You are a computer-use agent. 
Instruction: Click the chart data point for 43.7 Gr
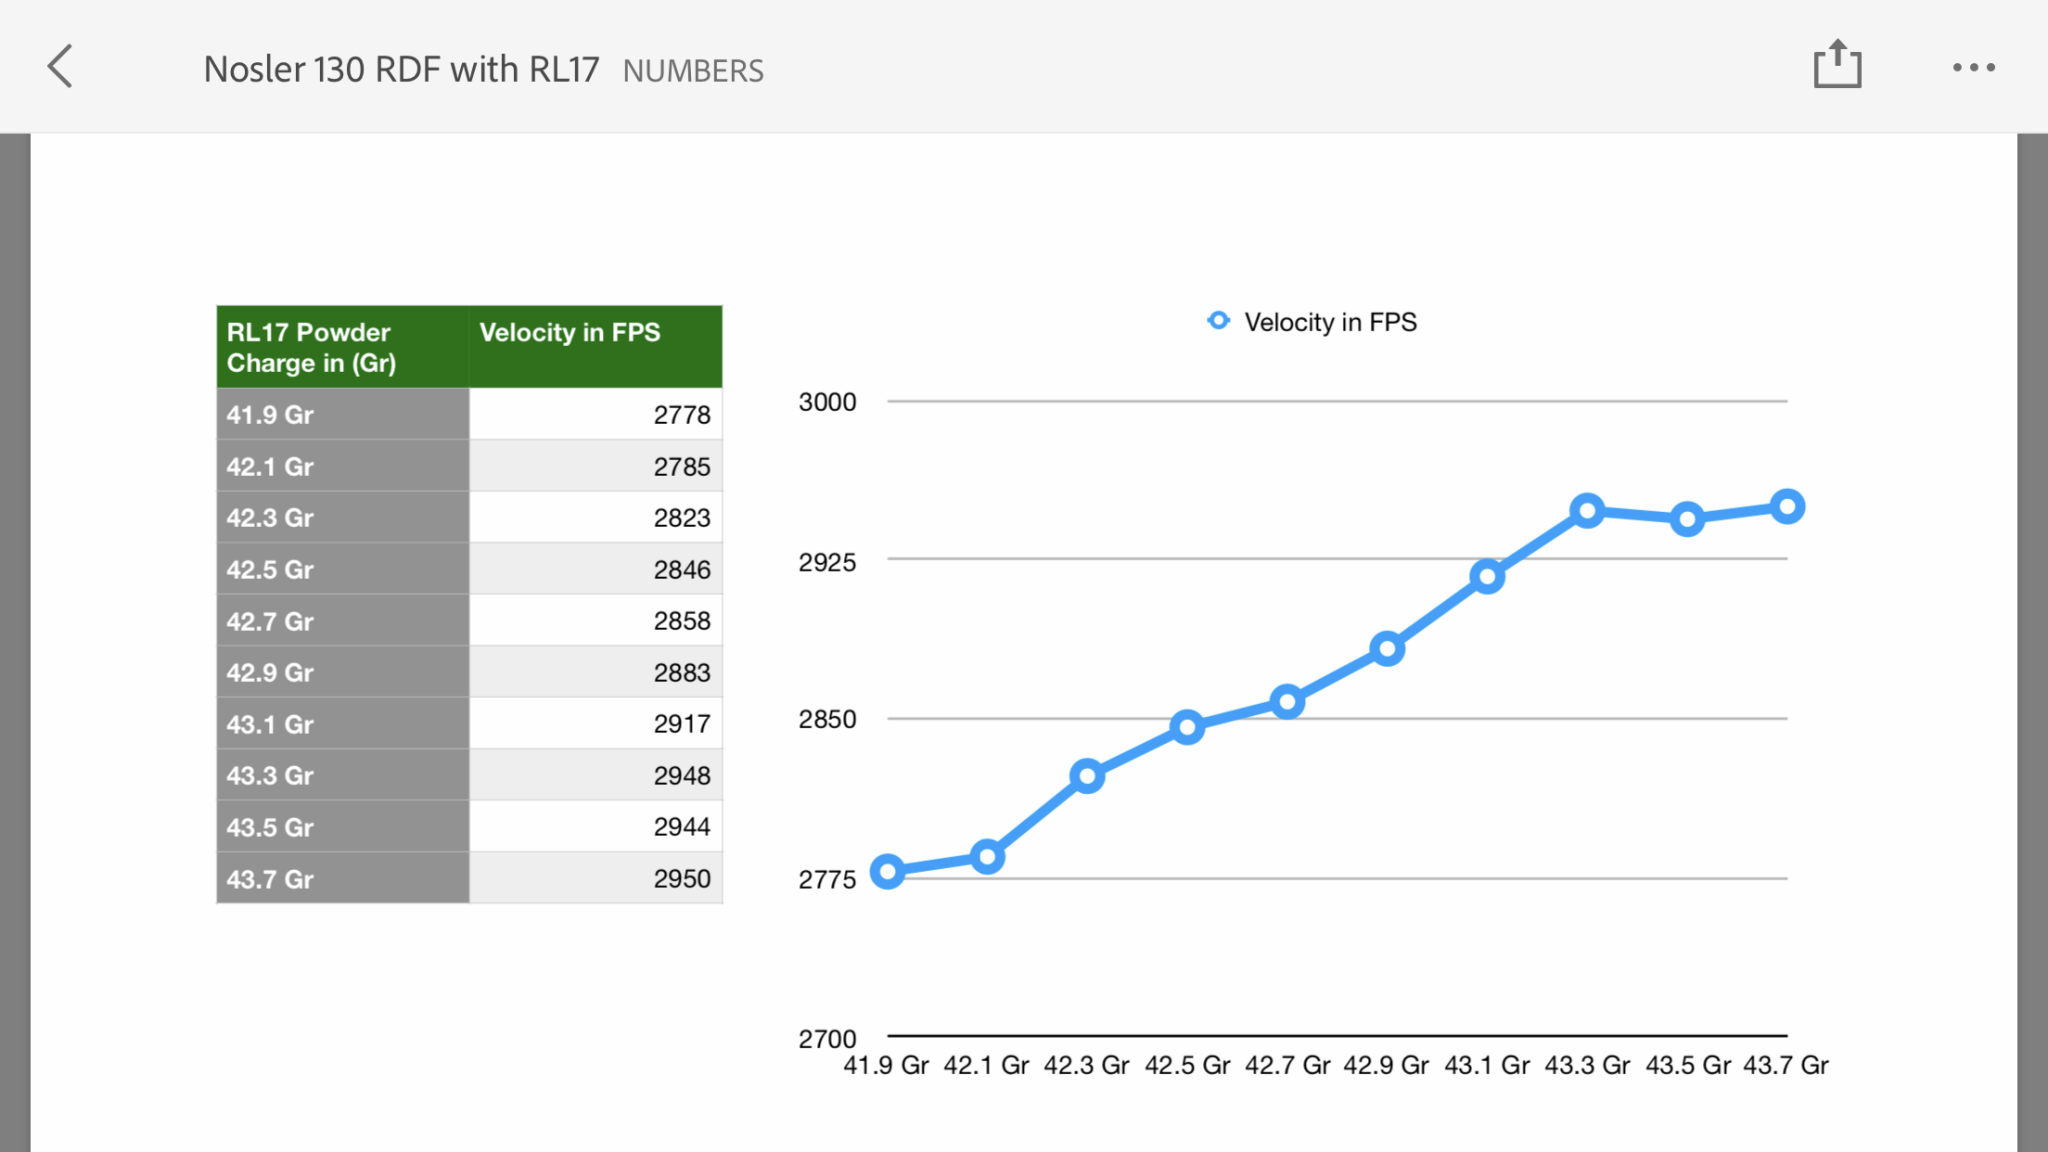1787,507
